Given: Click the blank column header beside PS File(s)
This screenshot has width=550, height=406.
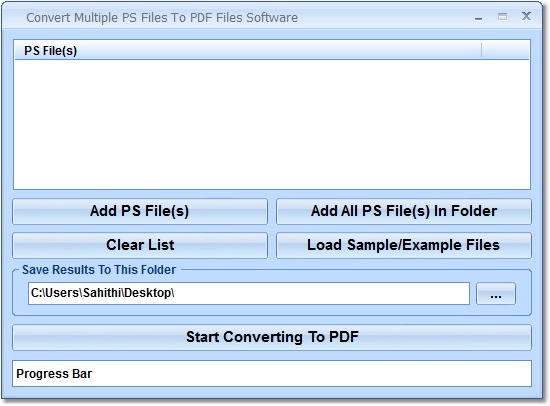Looking at the screenshot, I should (505, 51).
